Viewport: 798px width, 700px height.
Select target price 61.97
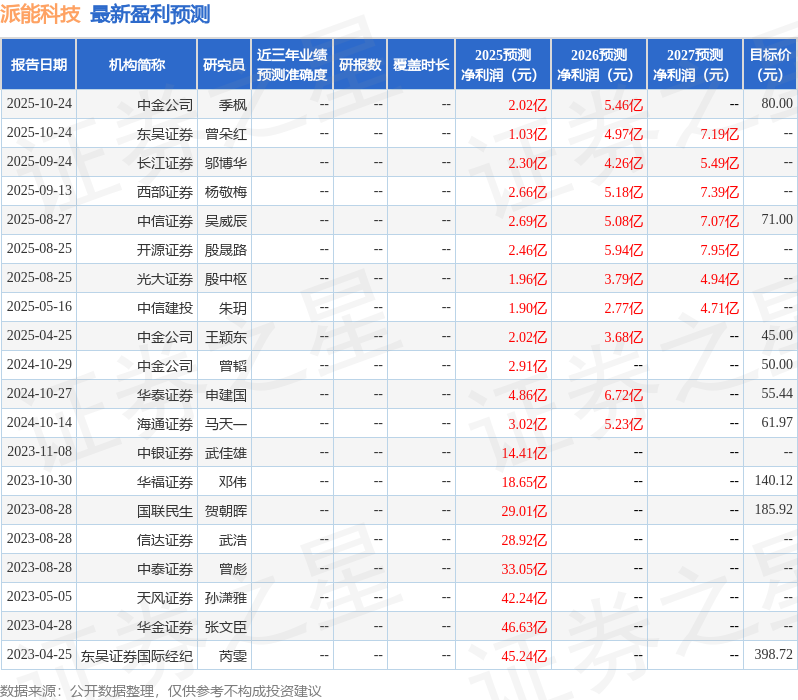pyautogui.click(x=777, y=423)
